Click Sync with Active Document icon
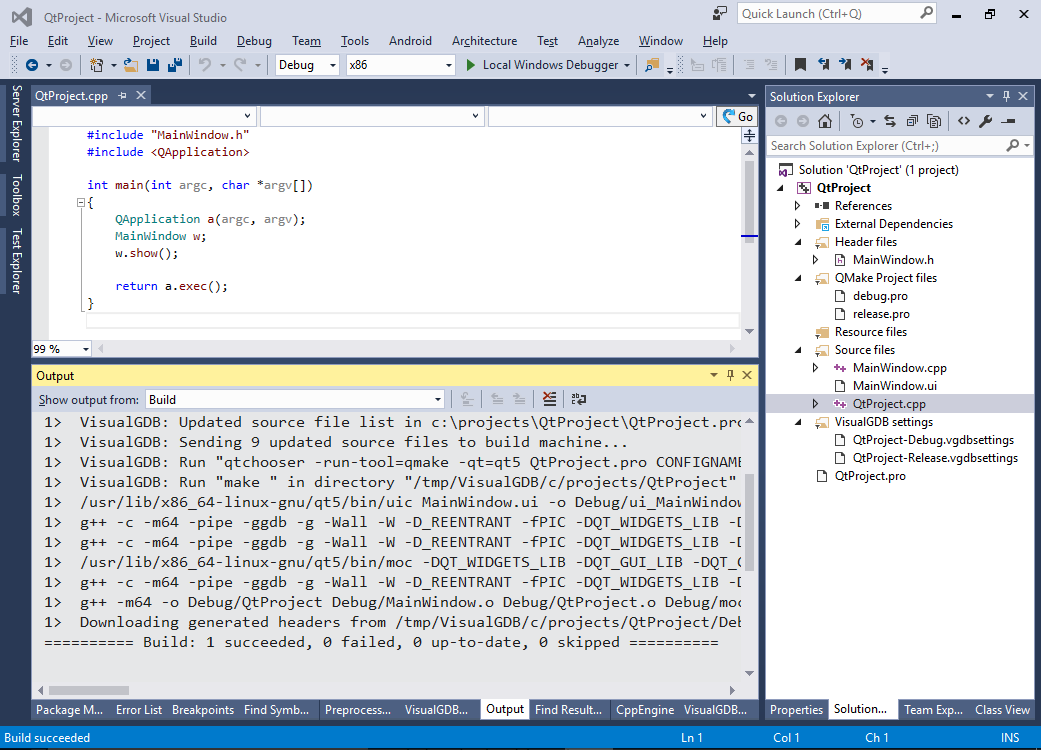The height and width of the screenshot is (750, 1041). tap(890, 121)
